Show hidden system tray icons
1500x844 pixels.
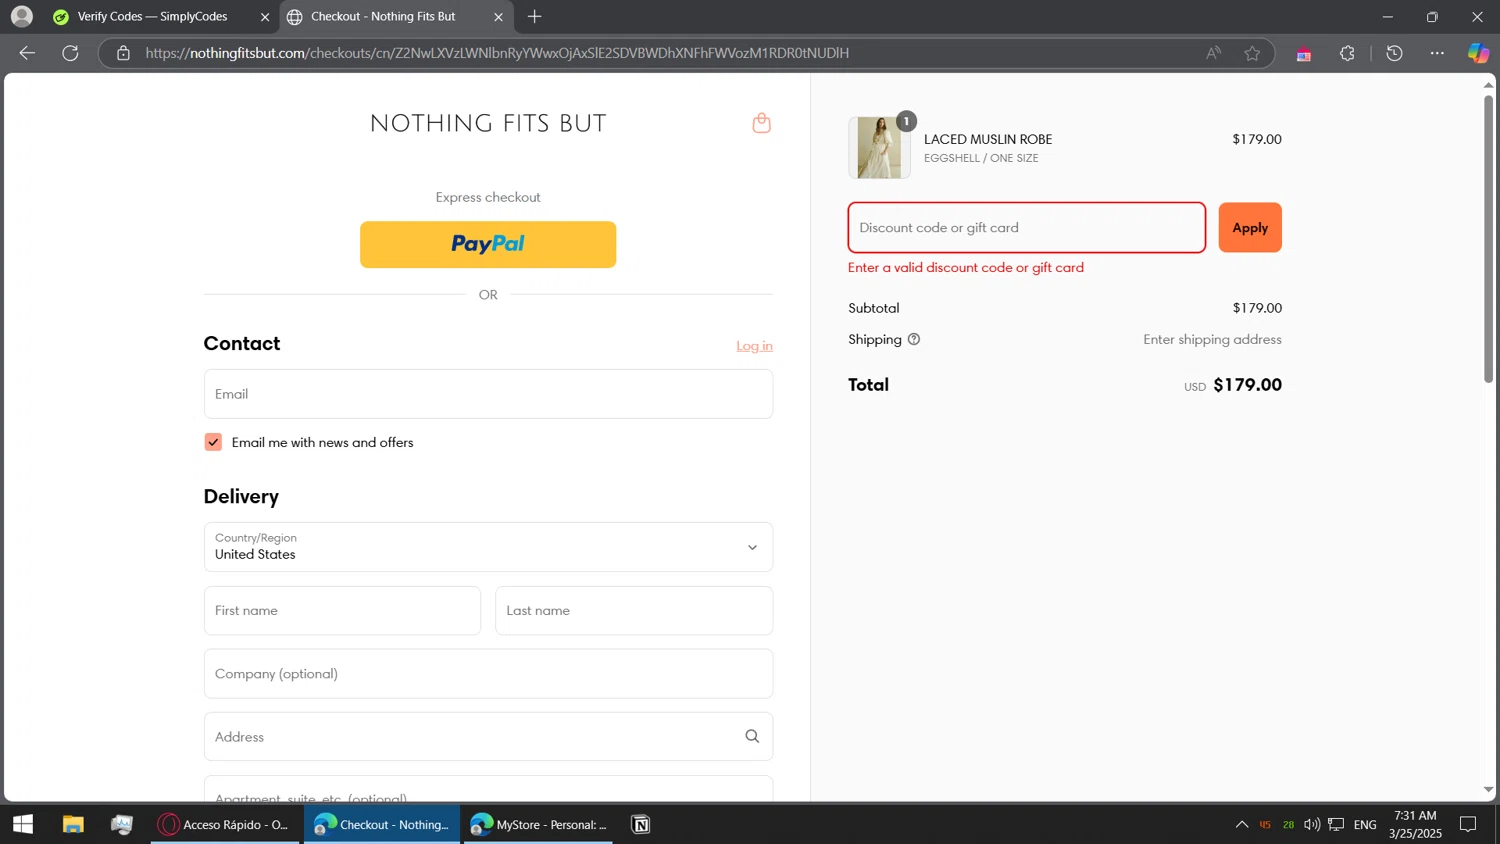click(1241, 824)
